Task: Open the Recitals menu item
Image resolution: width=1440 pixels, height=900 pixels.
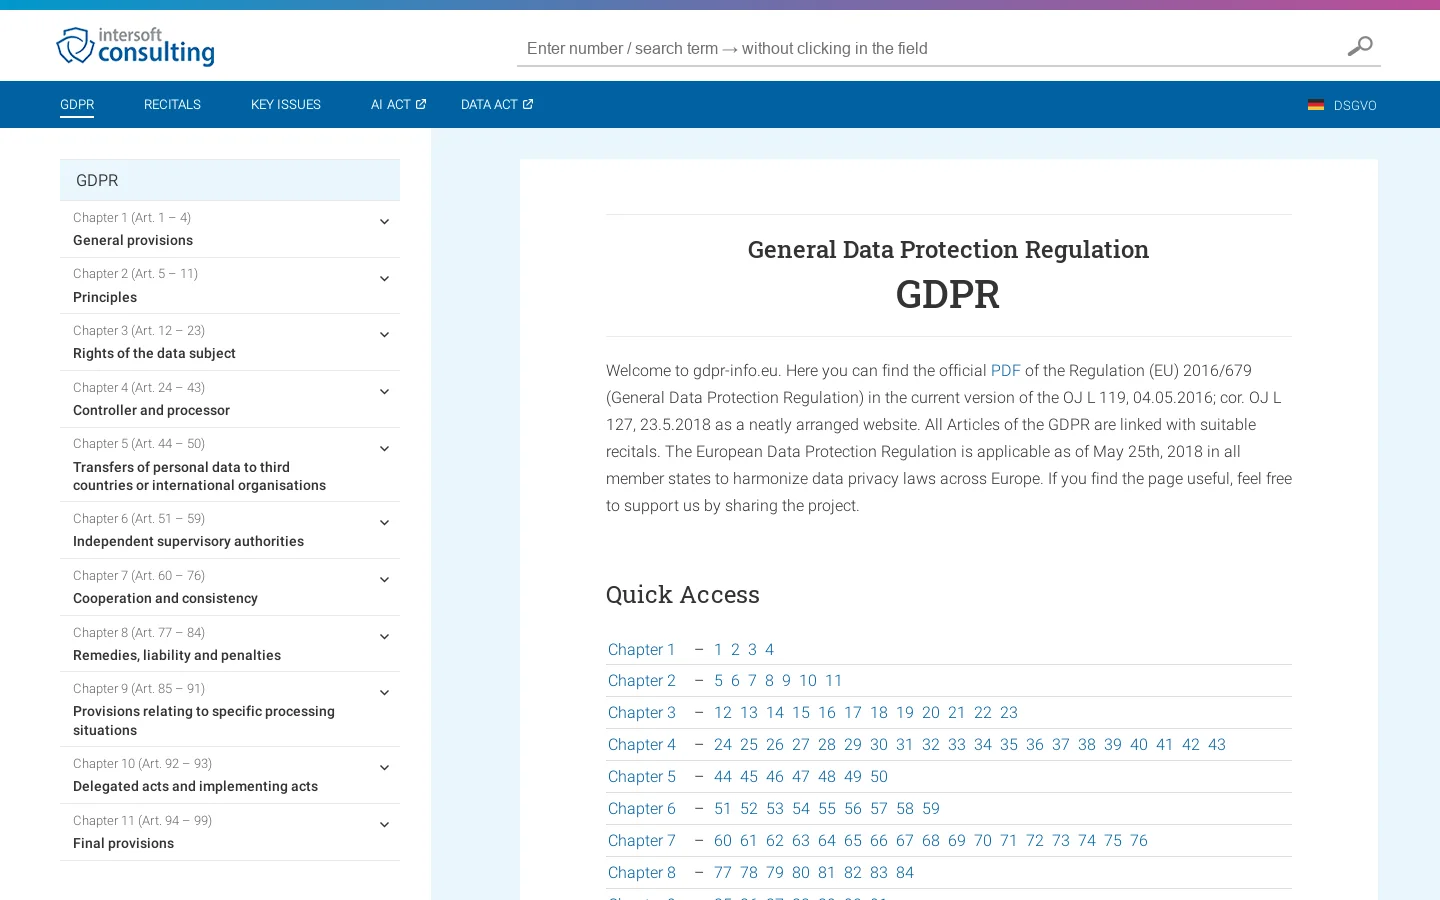Action: pos(172,104)
